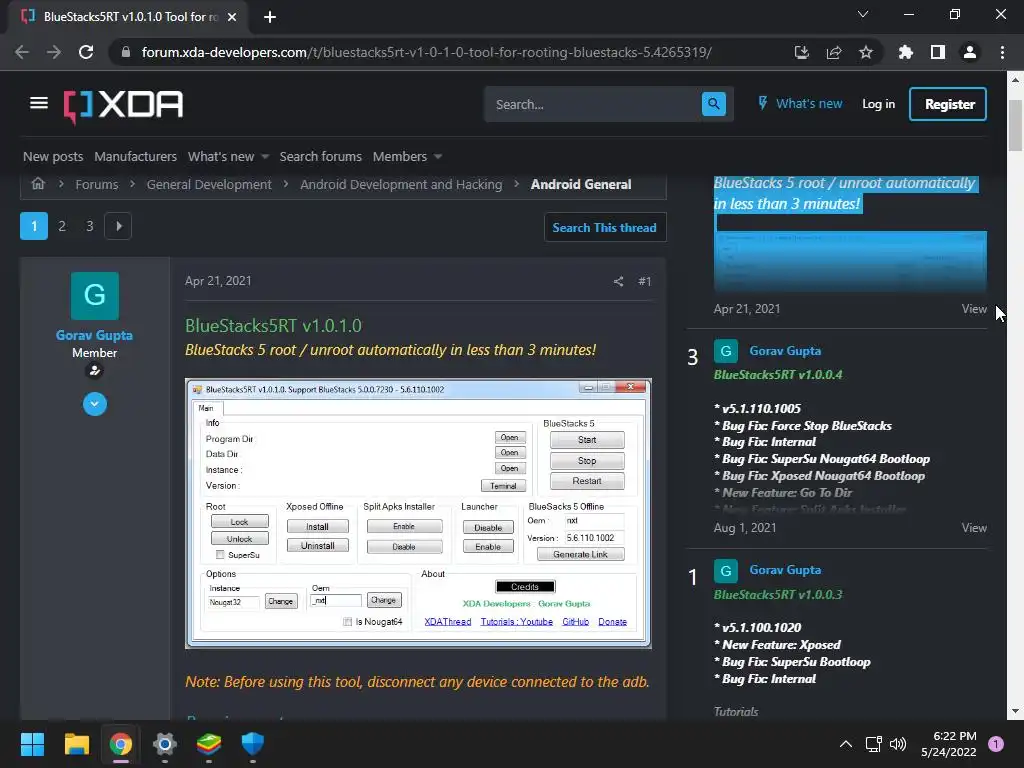The width and height of the screenshot is (1024, 768).
Task: Open File Explorer from taskbar
Action: click(76, 744)
